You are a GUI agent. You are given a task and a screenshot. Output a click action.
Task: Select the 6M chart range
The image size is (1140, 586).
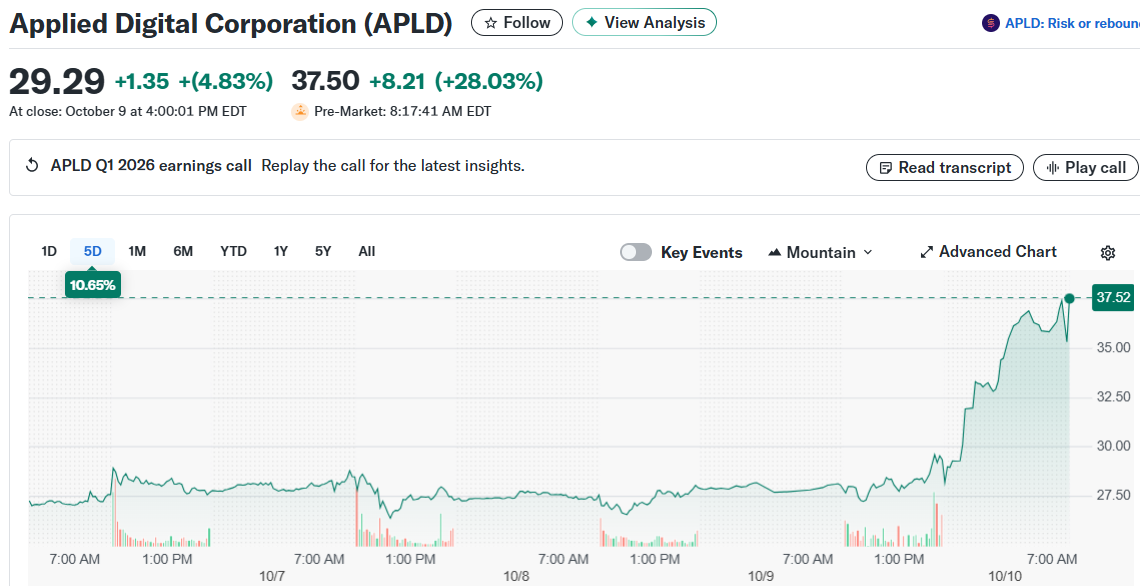click(183, 251)
